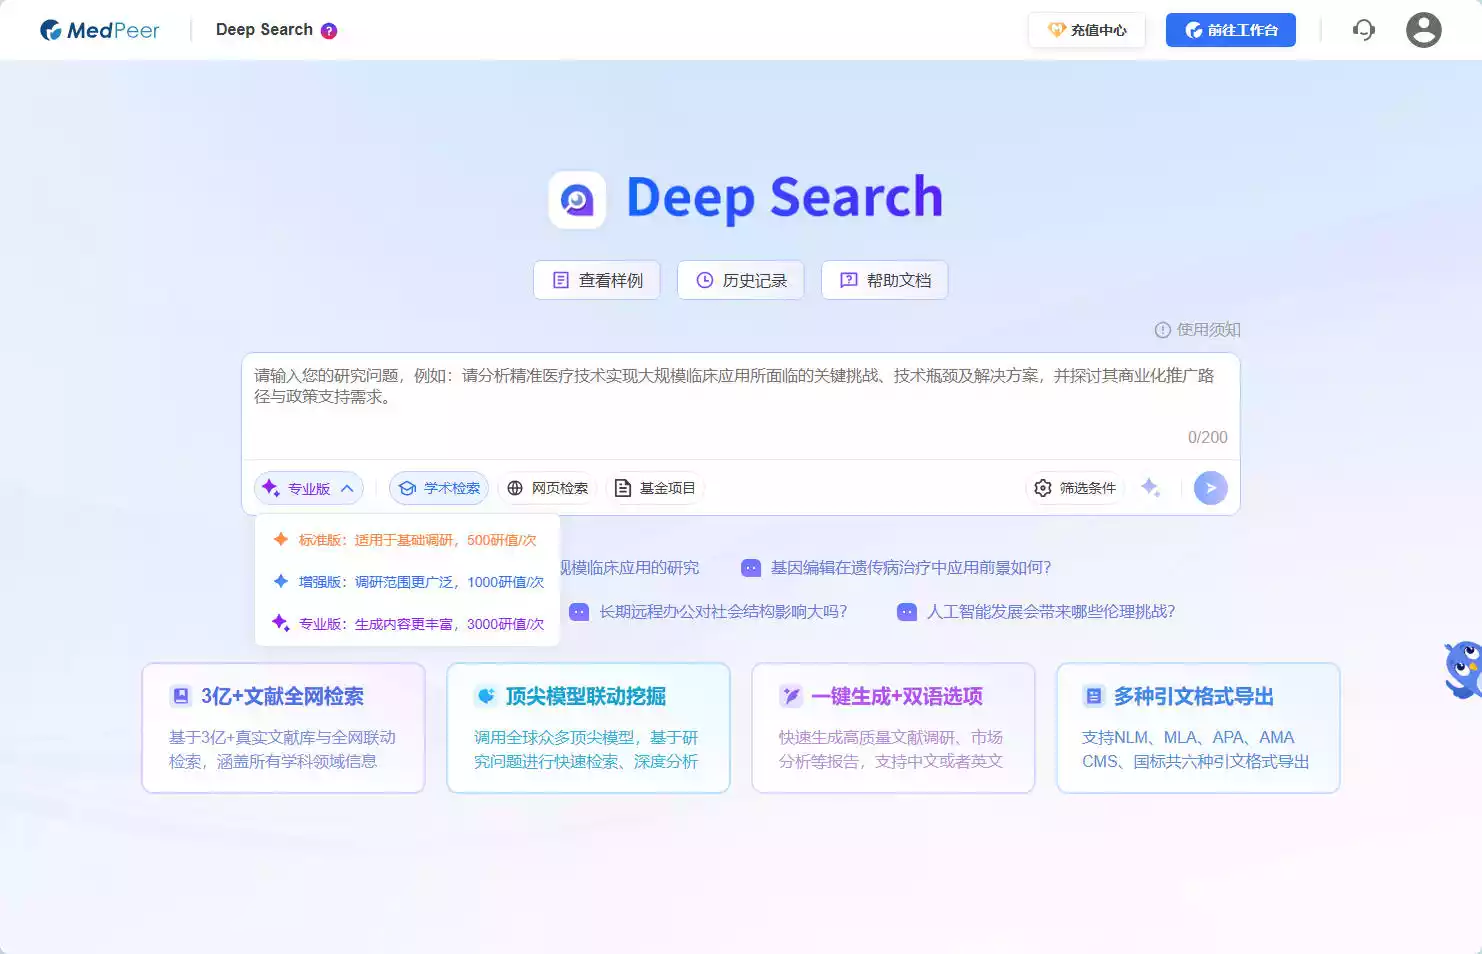This screenshot has height=954, width=1482.
Task: Open 筛选条件 filter conditions
Action: tap(1075, 488)
